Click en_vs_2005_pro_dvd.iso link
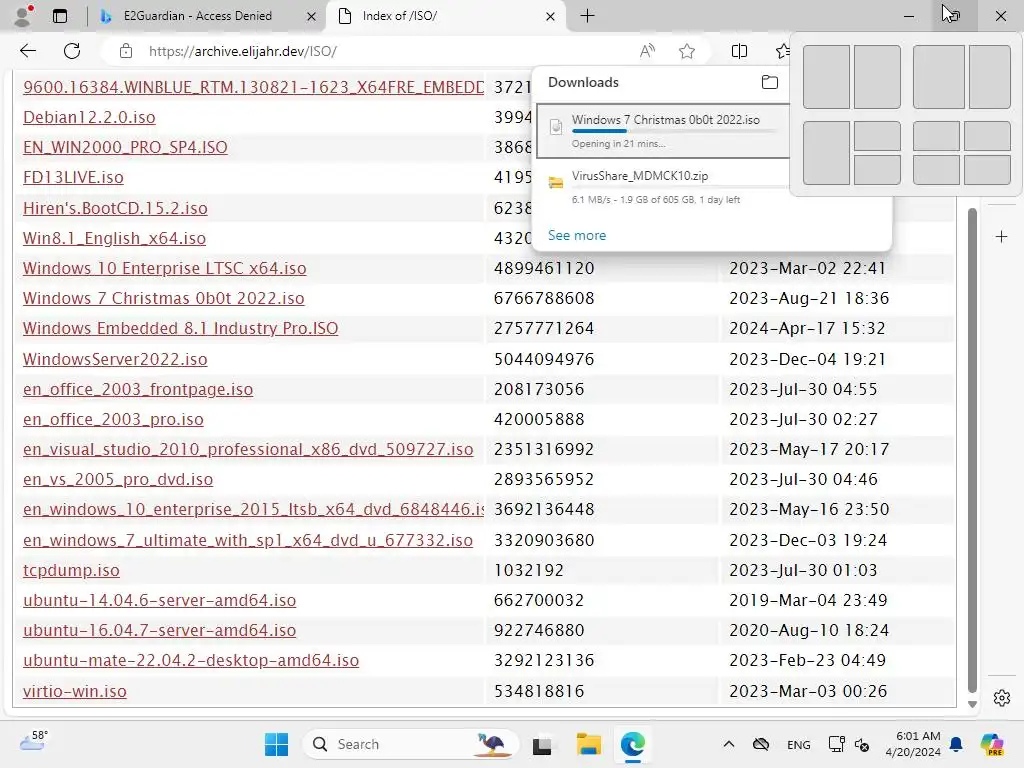The image size is (1024, 768). click(x=118, y=479)
